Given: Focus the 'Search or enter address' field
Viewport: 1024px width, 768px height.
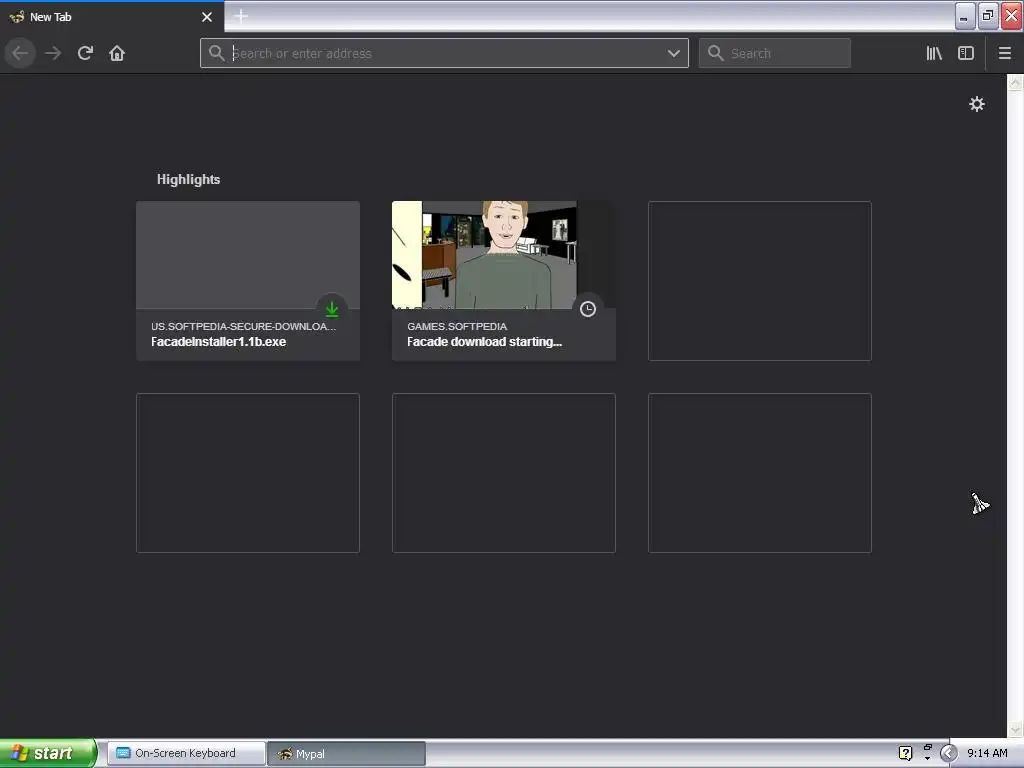Looking at the screenshot, I should (x=444, y=54).
